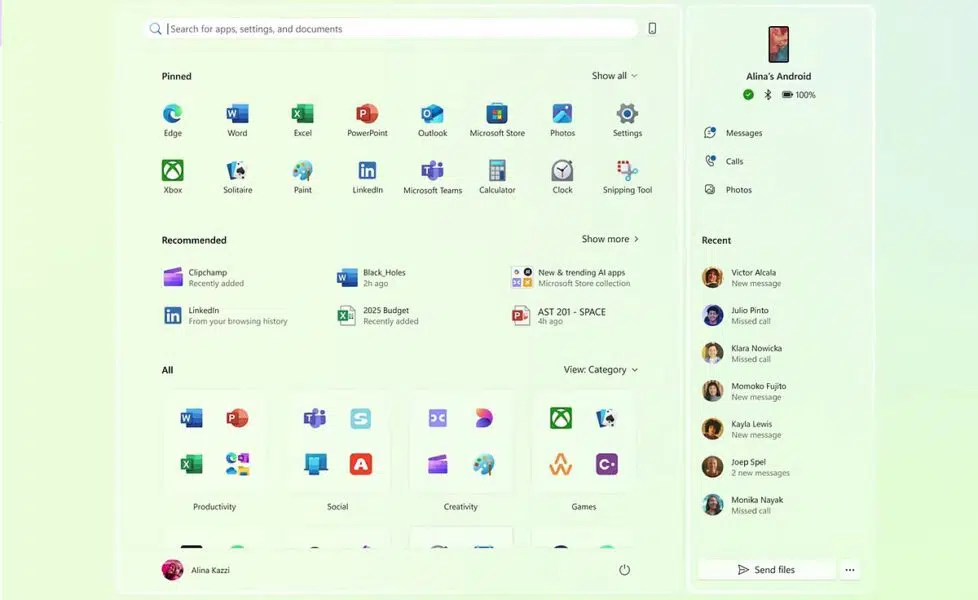Click the Xbox icon in the Games folder
The width and height of the screenshot is (978, 600).
tap(561, 418)
